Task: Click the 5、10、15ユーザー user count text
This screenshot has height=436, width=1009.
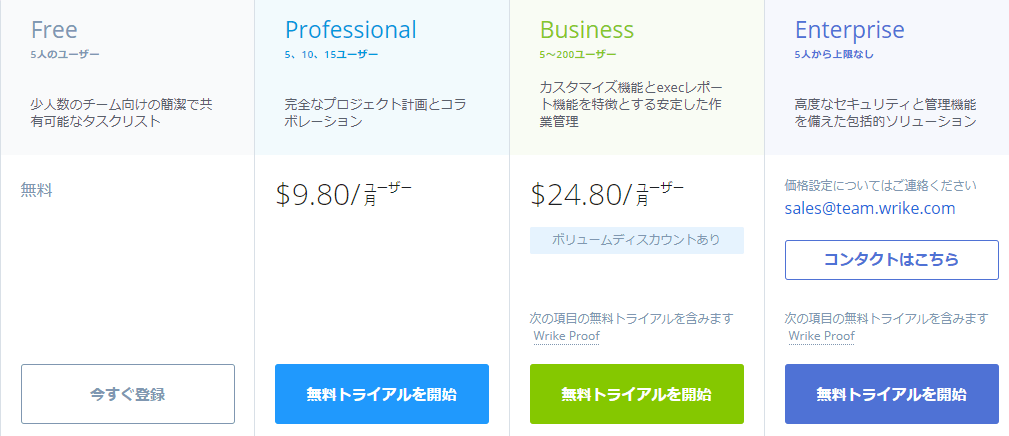Action: pyautogui.click(x=331, y=55)
